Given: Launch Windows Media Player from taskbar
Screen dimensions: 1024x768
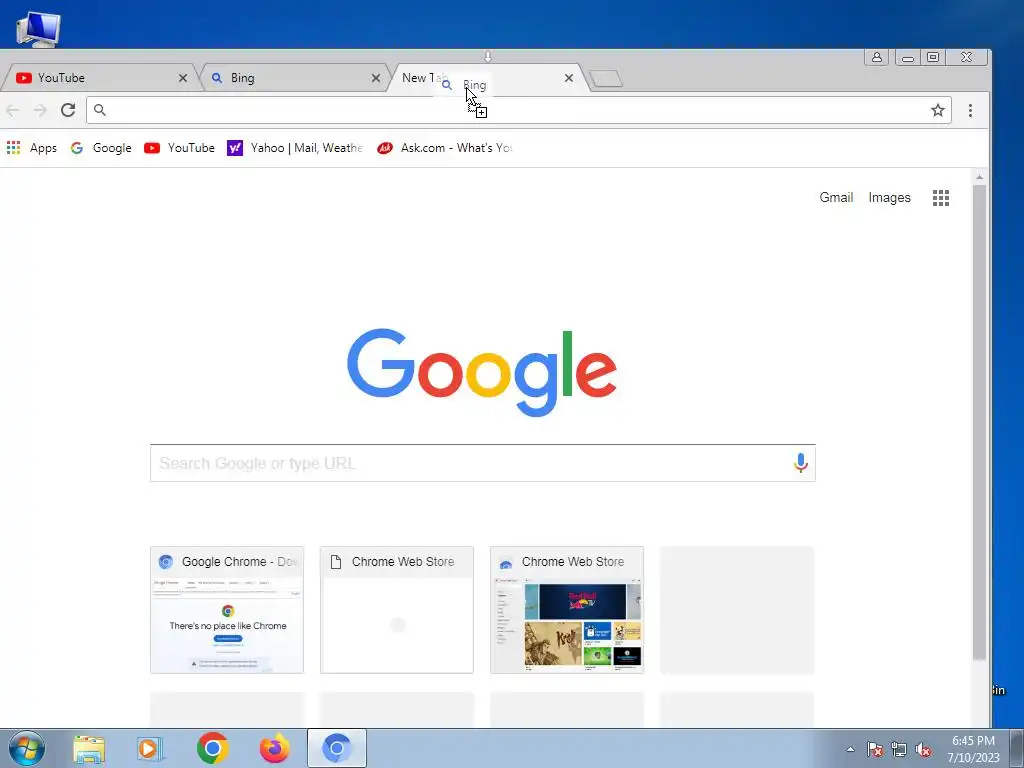Looking at the screenshot, I should [x=150, y=749].
